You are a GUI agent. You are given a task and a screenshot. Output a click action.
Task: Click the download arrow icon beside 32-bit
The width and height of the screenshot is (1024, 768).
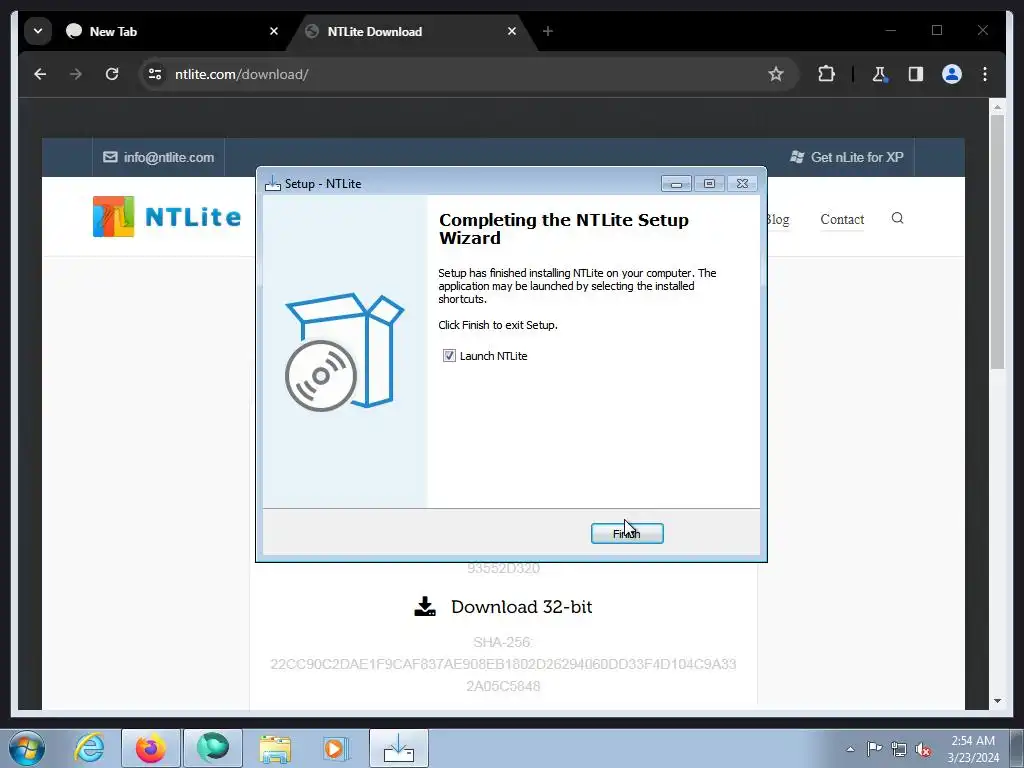(x=425, y=607)
